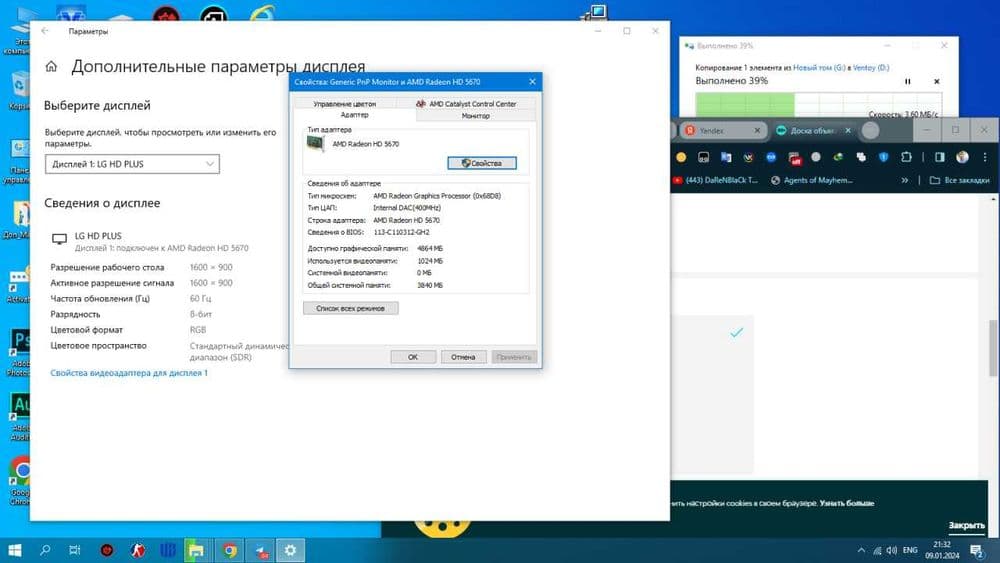Image resolution: width=1000 pixels, height=563 pixels.
Task: Open the volume control in the tray
Action: (x=892, y=550)
